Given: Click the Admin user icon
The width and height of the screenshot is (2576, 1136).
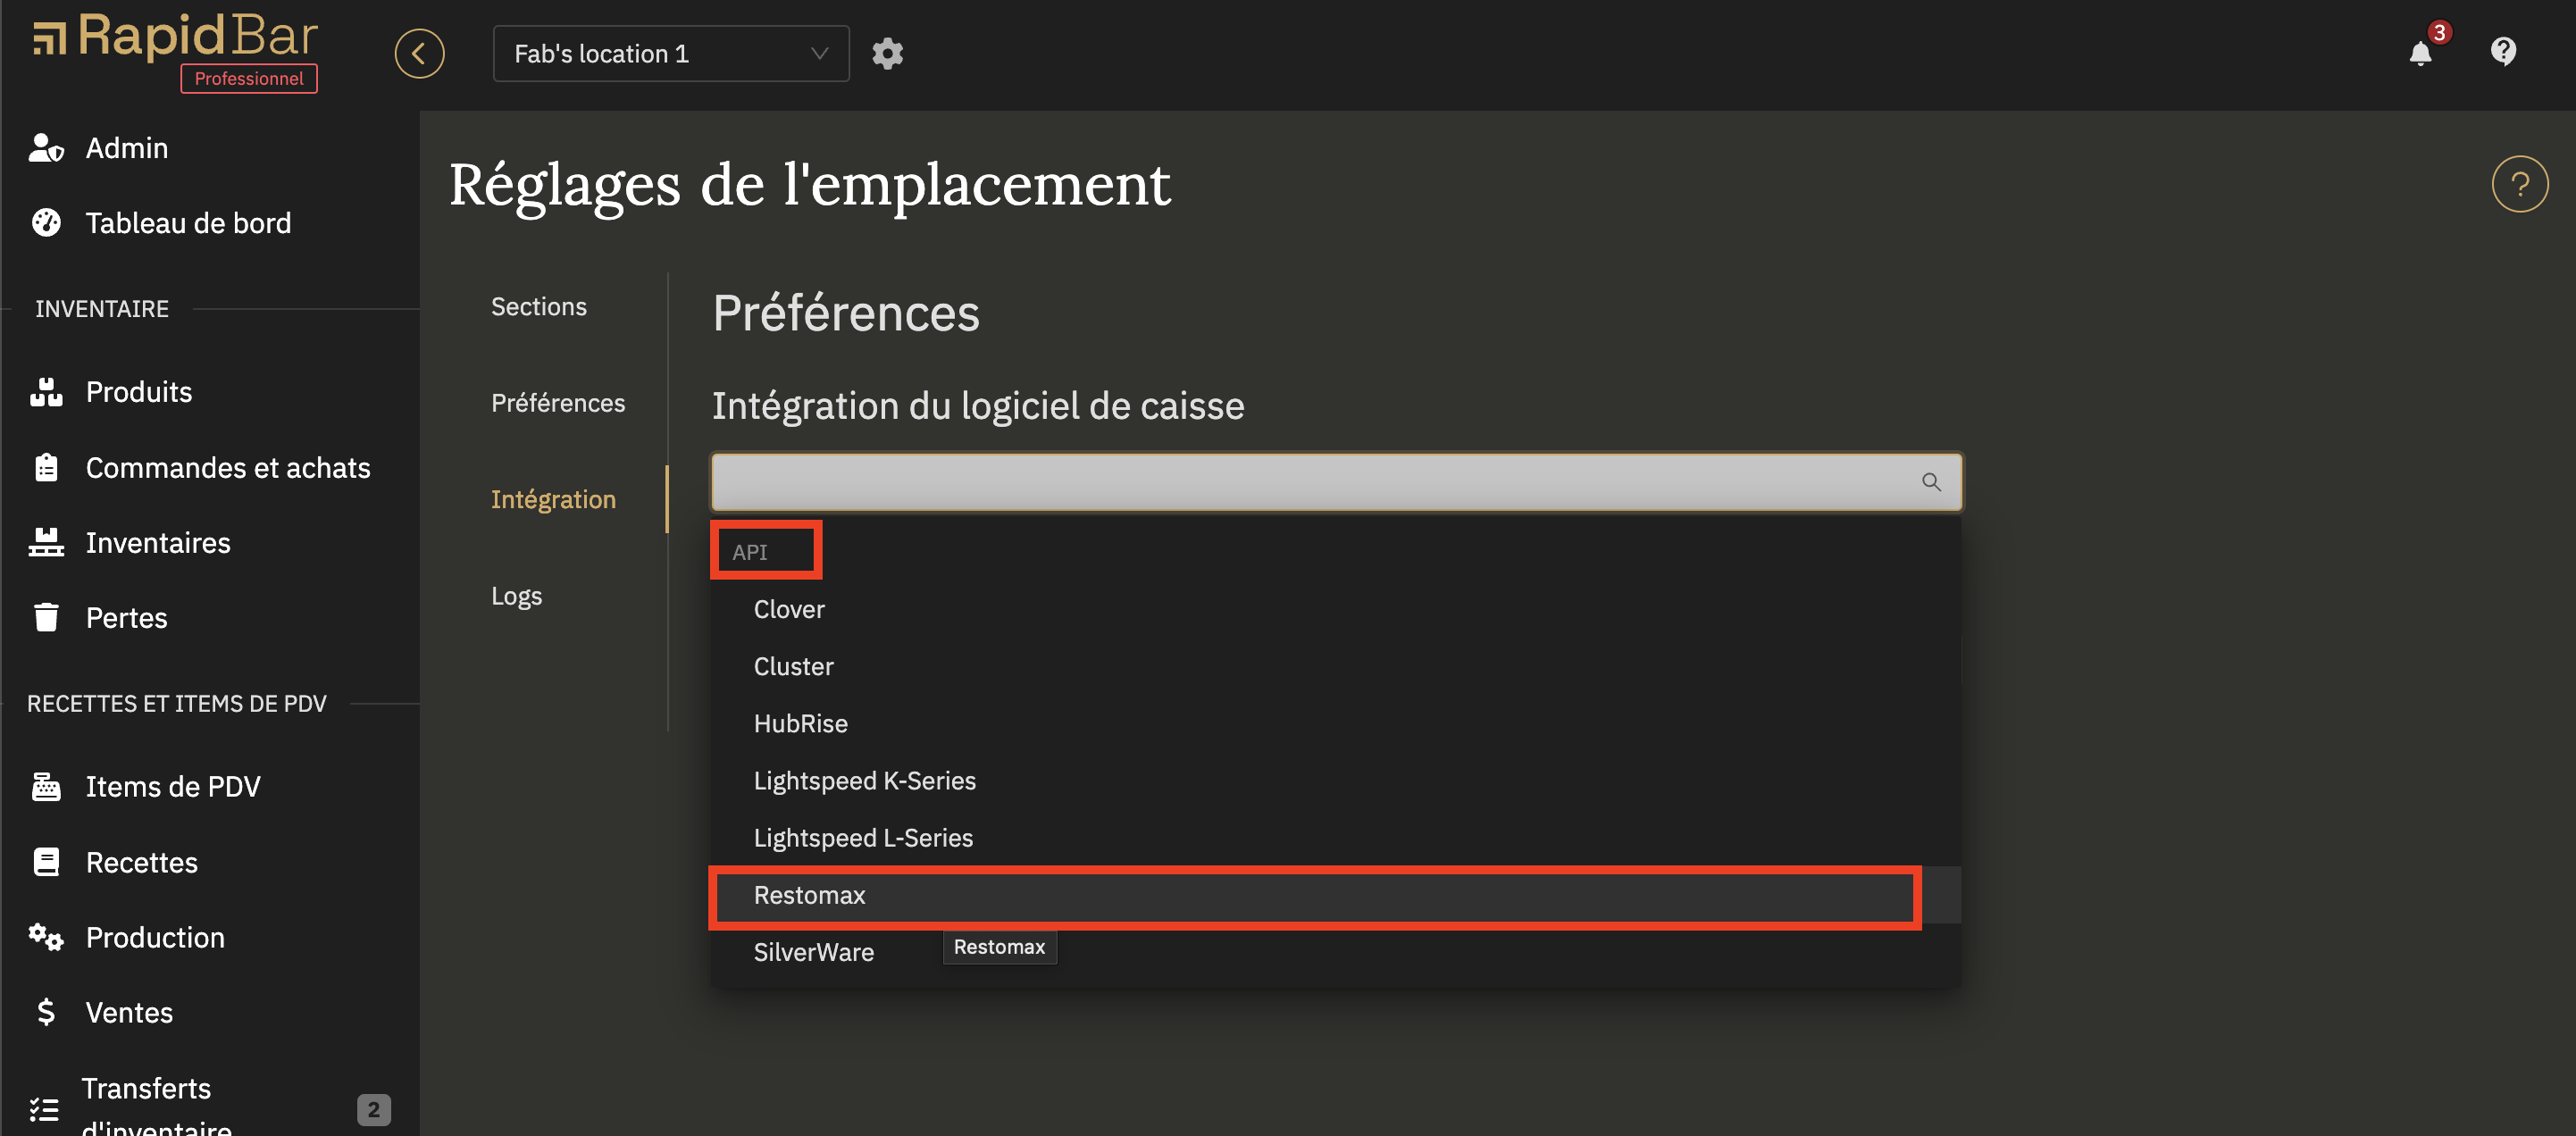Looking at the screenshot, I should click(46, 148).
